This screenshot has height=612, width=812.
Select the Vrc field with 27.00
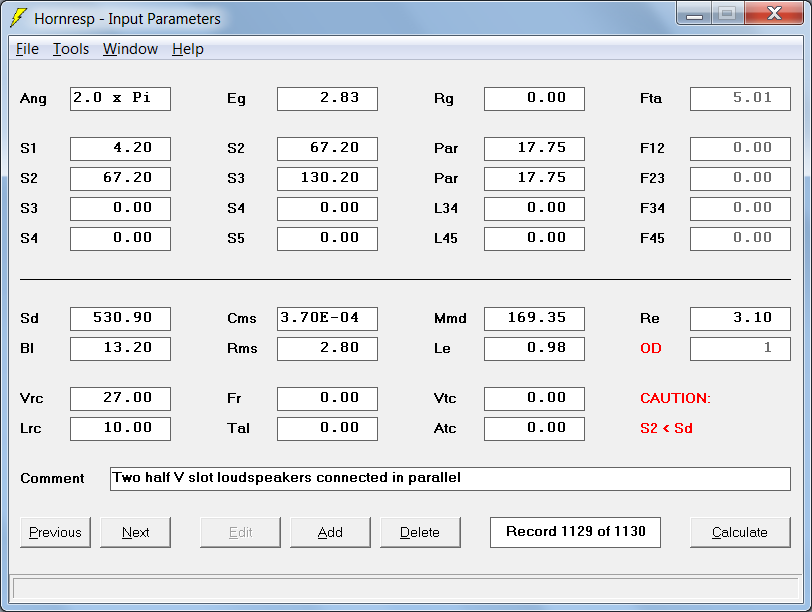click(x=120, y=399)
